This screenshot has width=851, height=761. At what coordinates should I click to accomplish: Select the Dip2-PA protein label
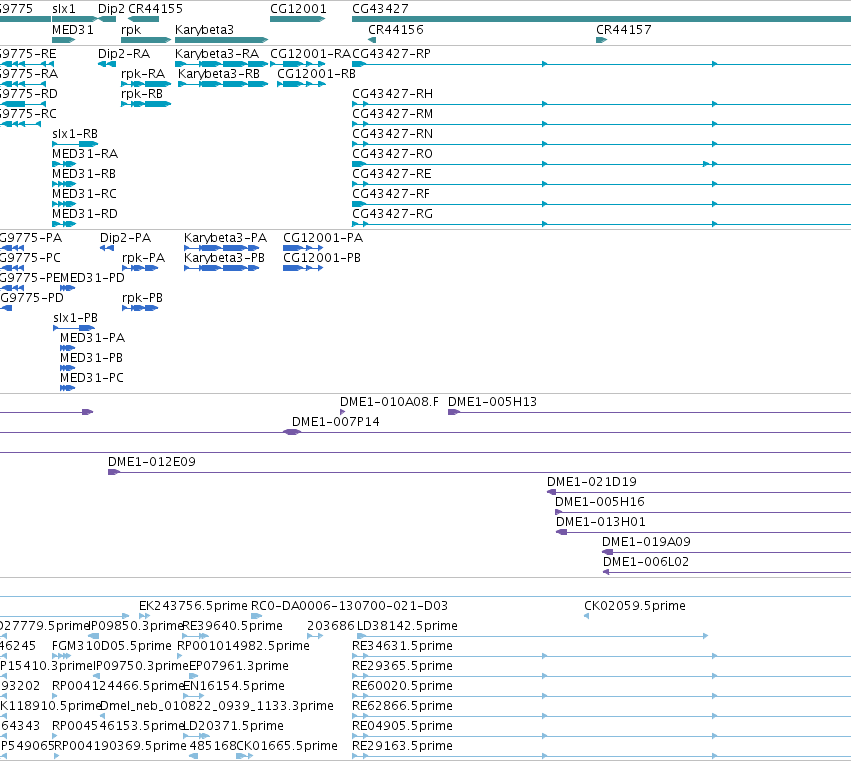[125, 238]
